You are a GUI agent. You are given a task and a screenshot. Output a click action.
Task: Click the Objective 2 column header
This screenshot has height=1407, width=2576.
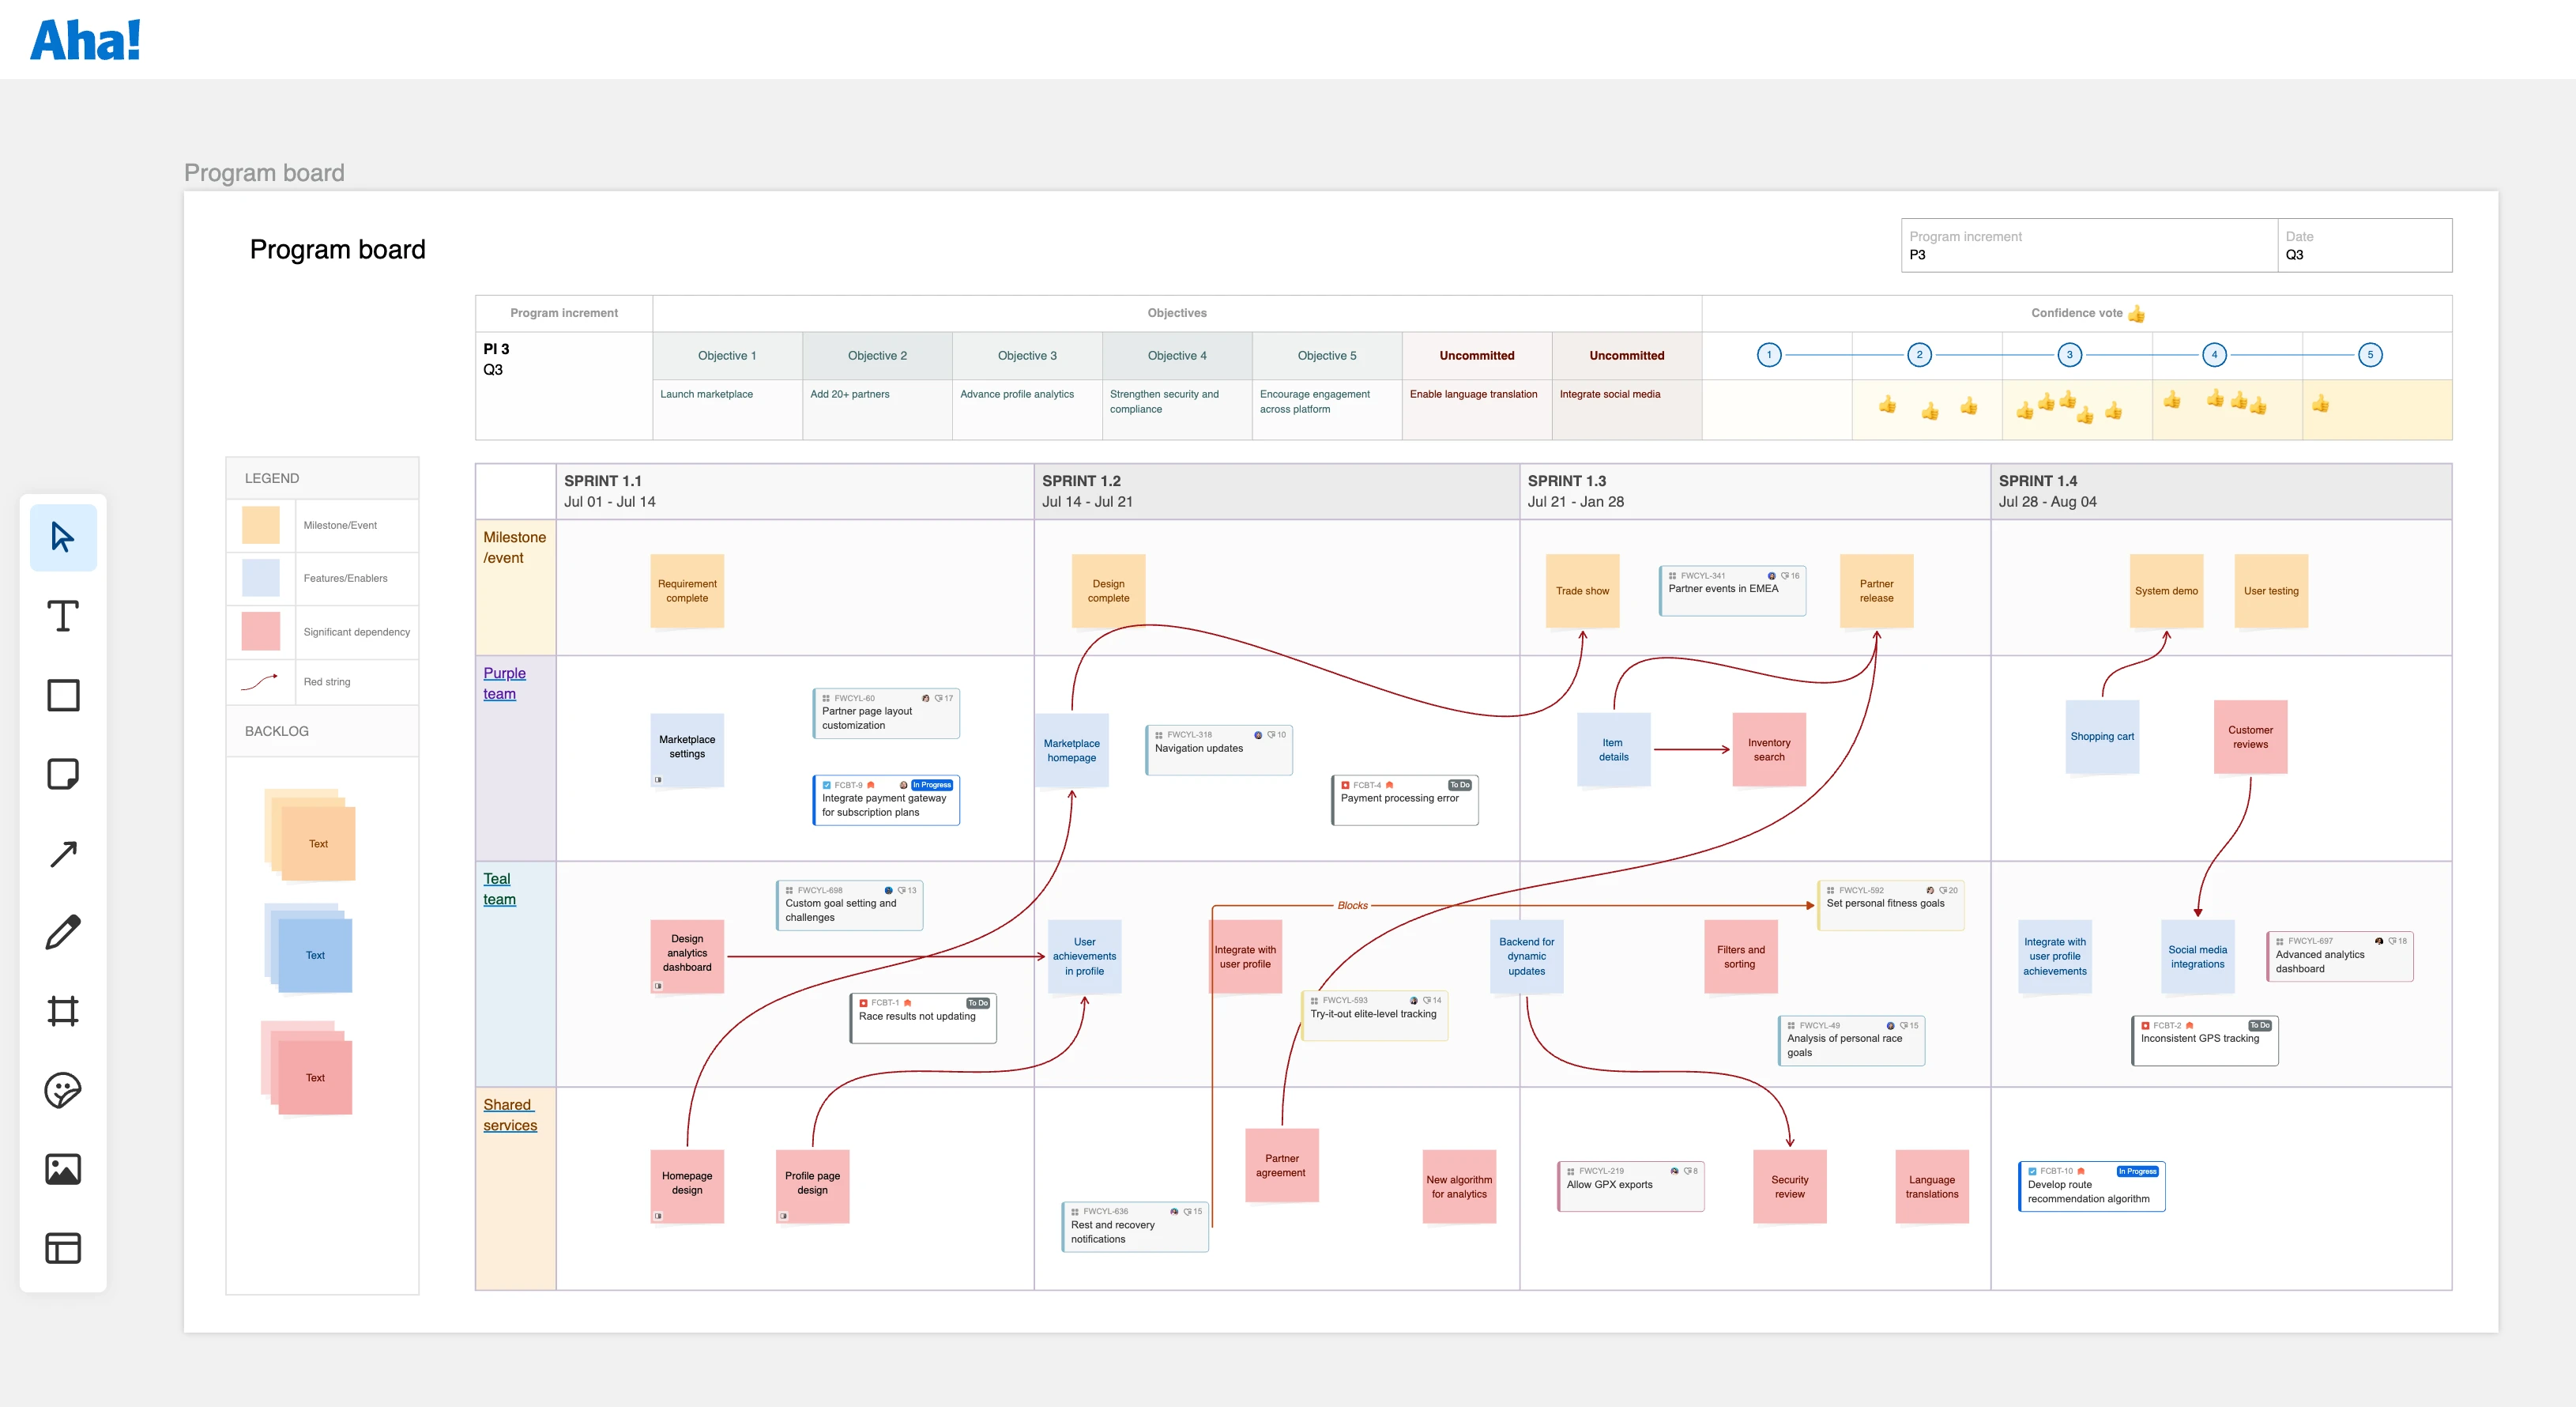[877, 355]
